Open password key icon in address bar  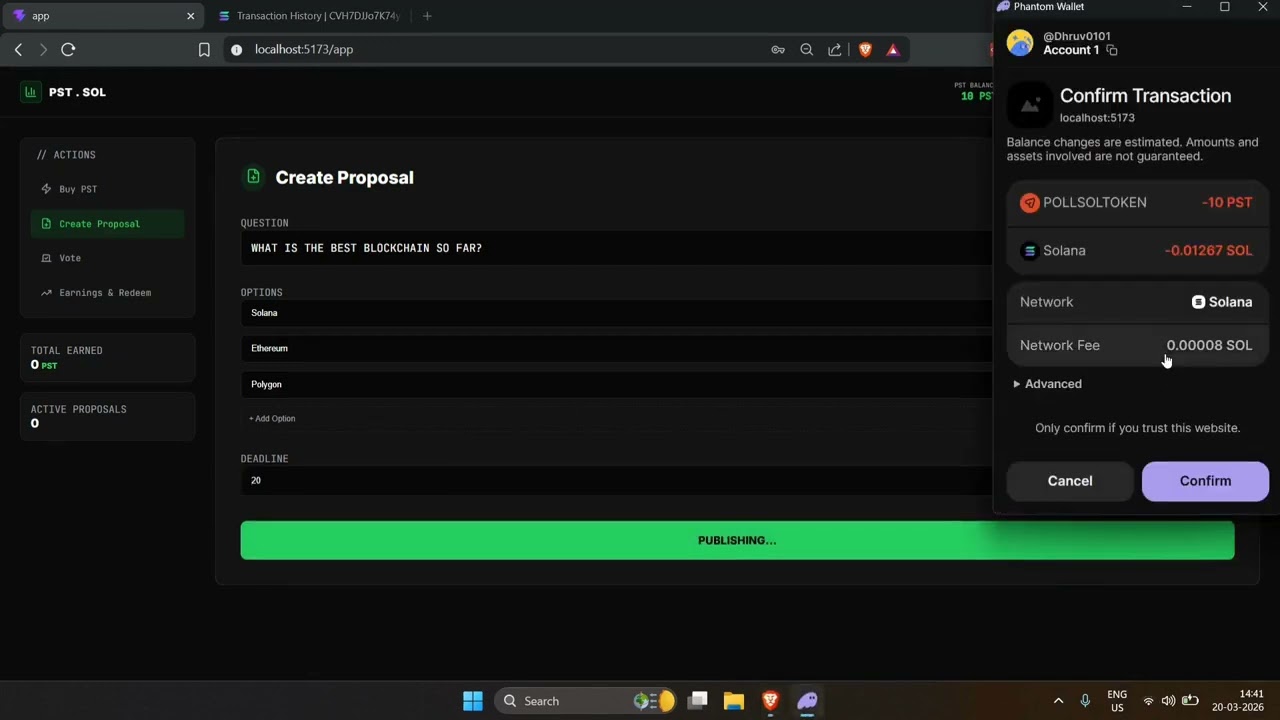click(x=778, y=49)
